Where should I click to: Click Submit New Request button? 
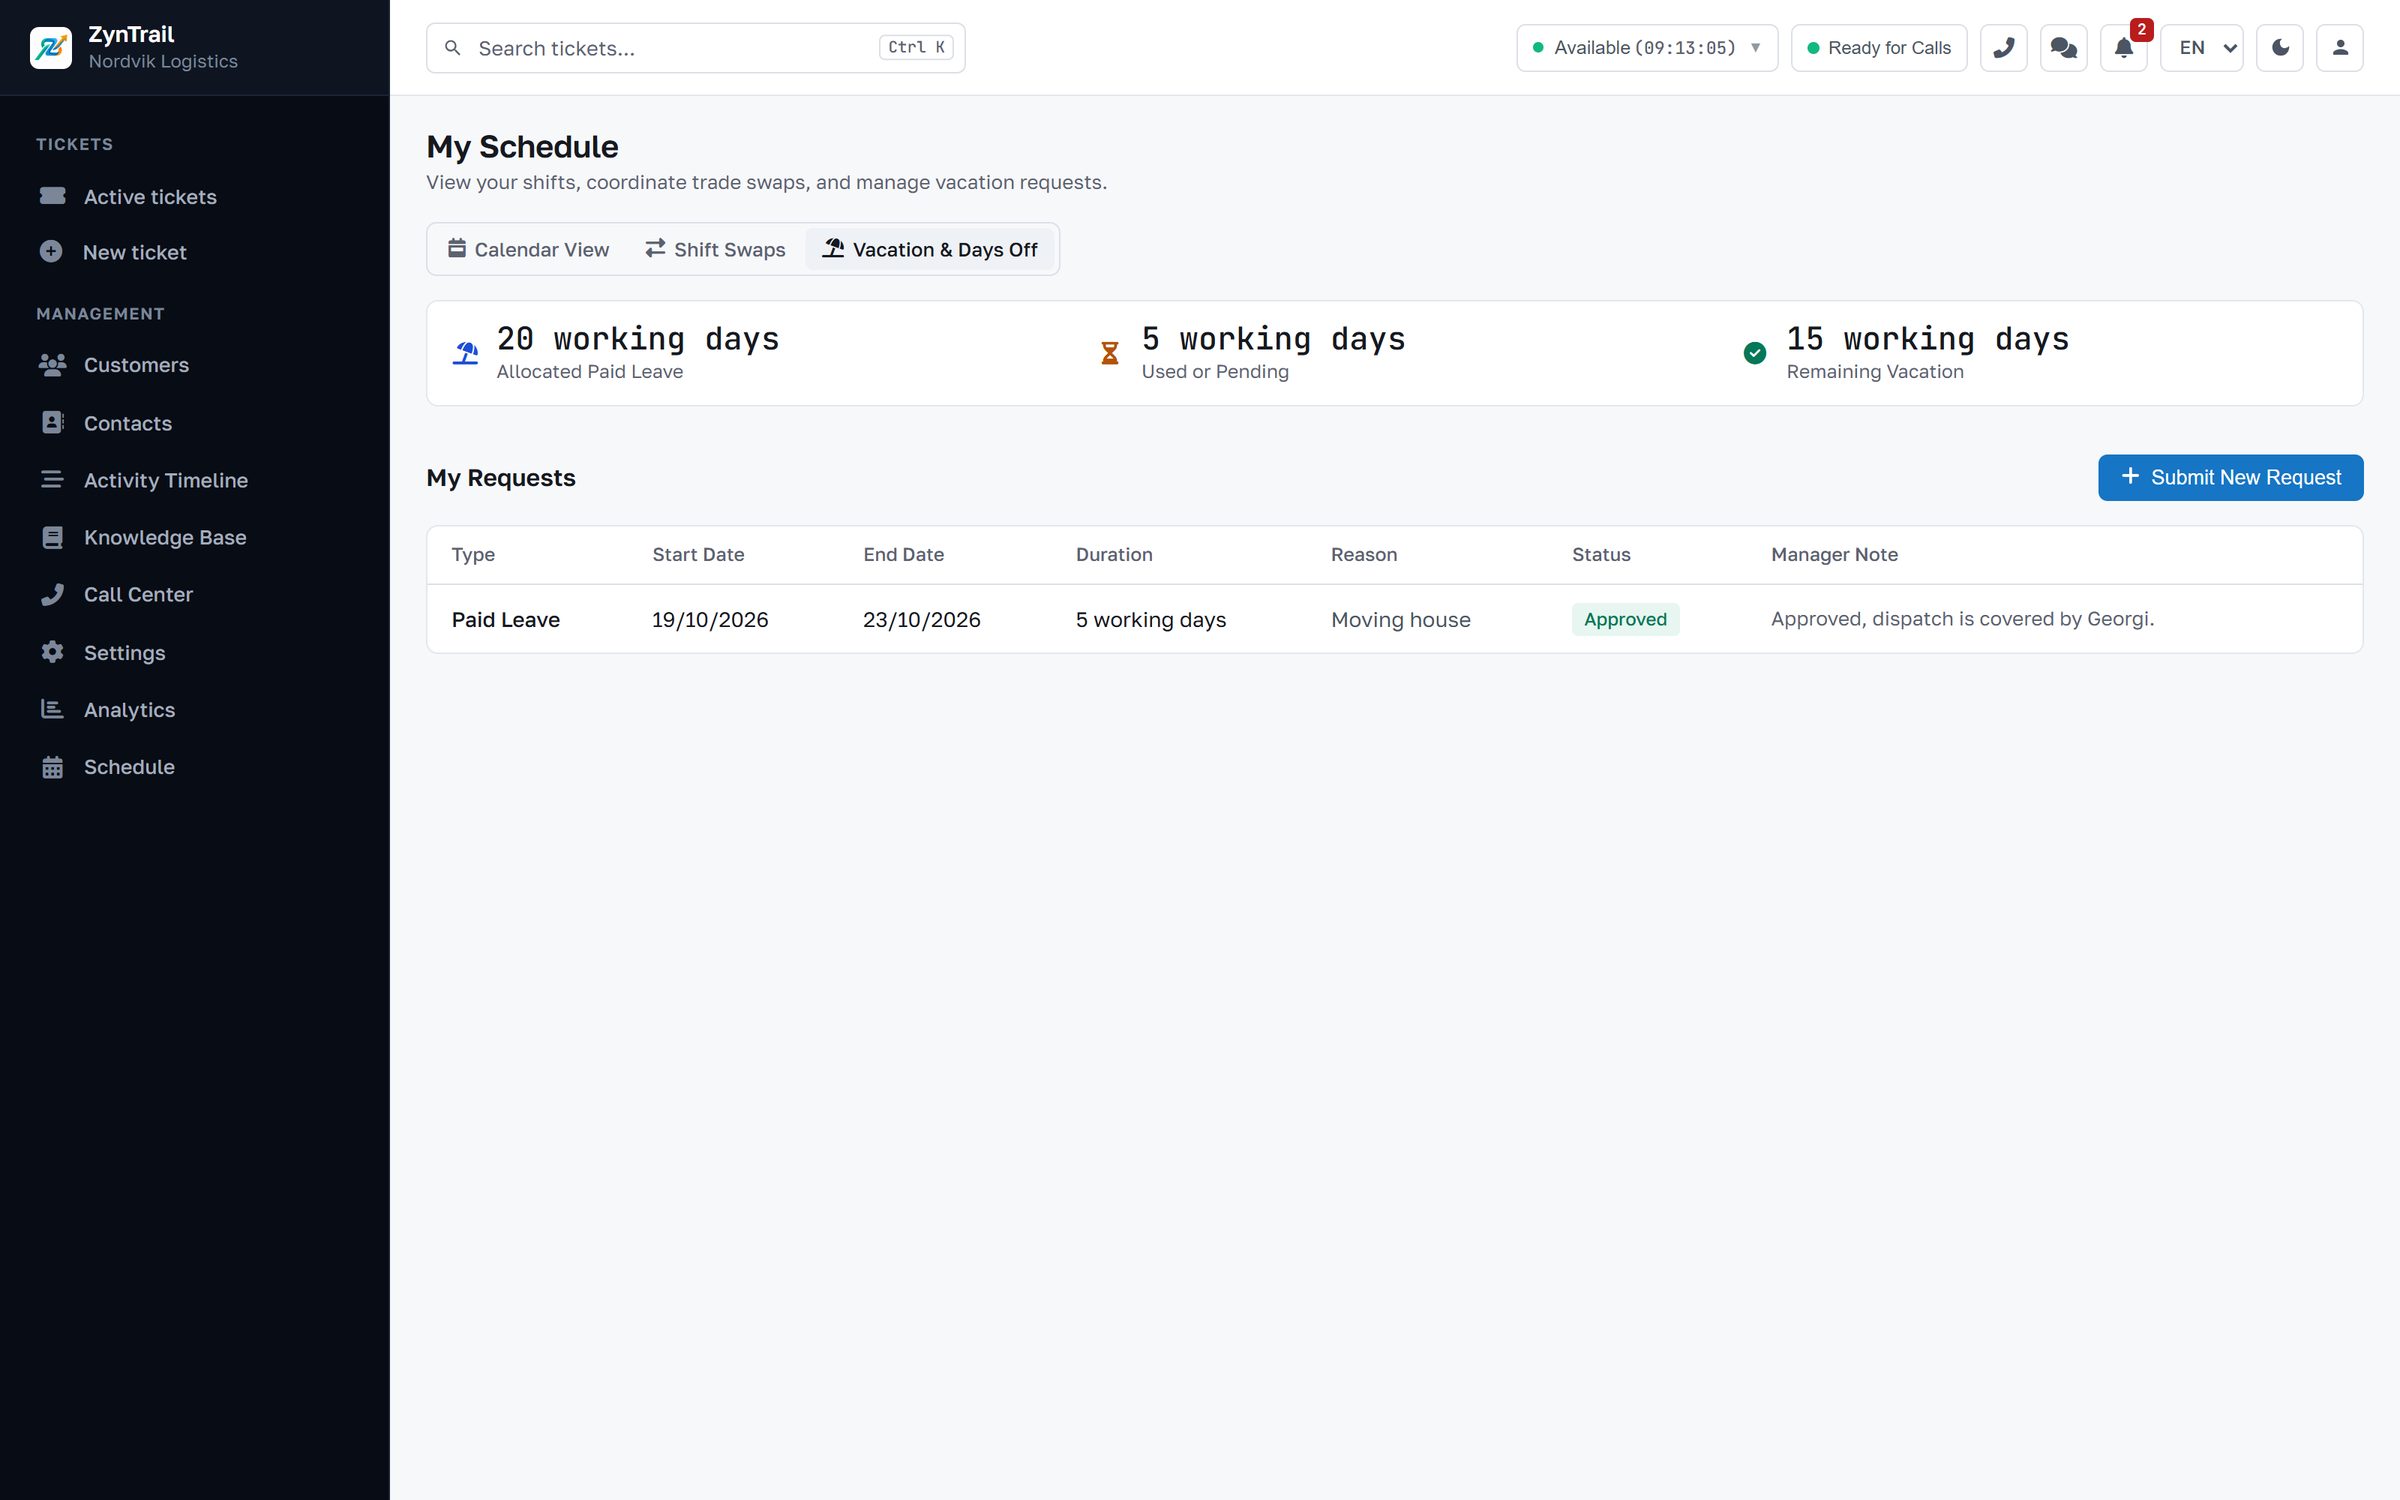coord(2230,477)
